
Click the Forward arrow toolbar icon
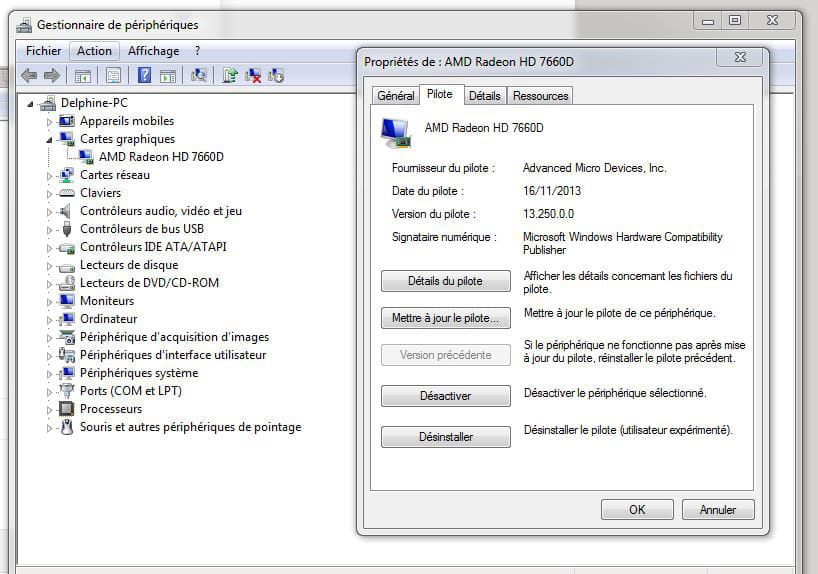[51, 76]
